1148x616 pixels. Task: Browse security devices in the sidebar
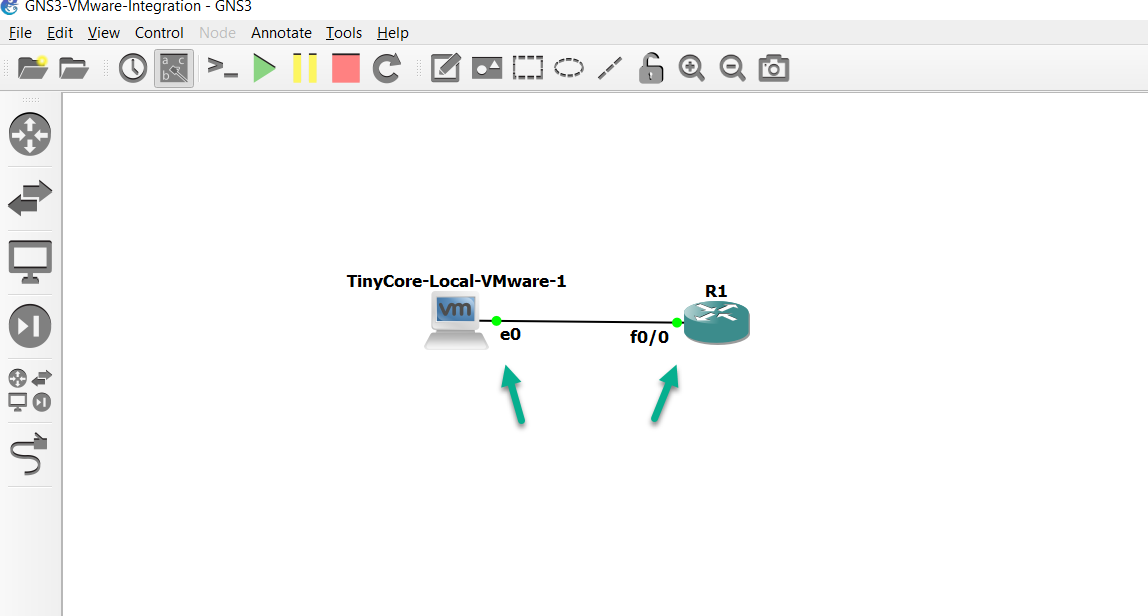tap(30, 325)
